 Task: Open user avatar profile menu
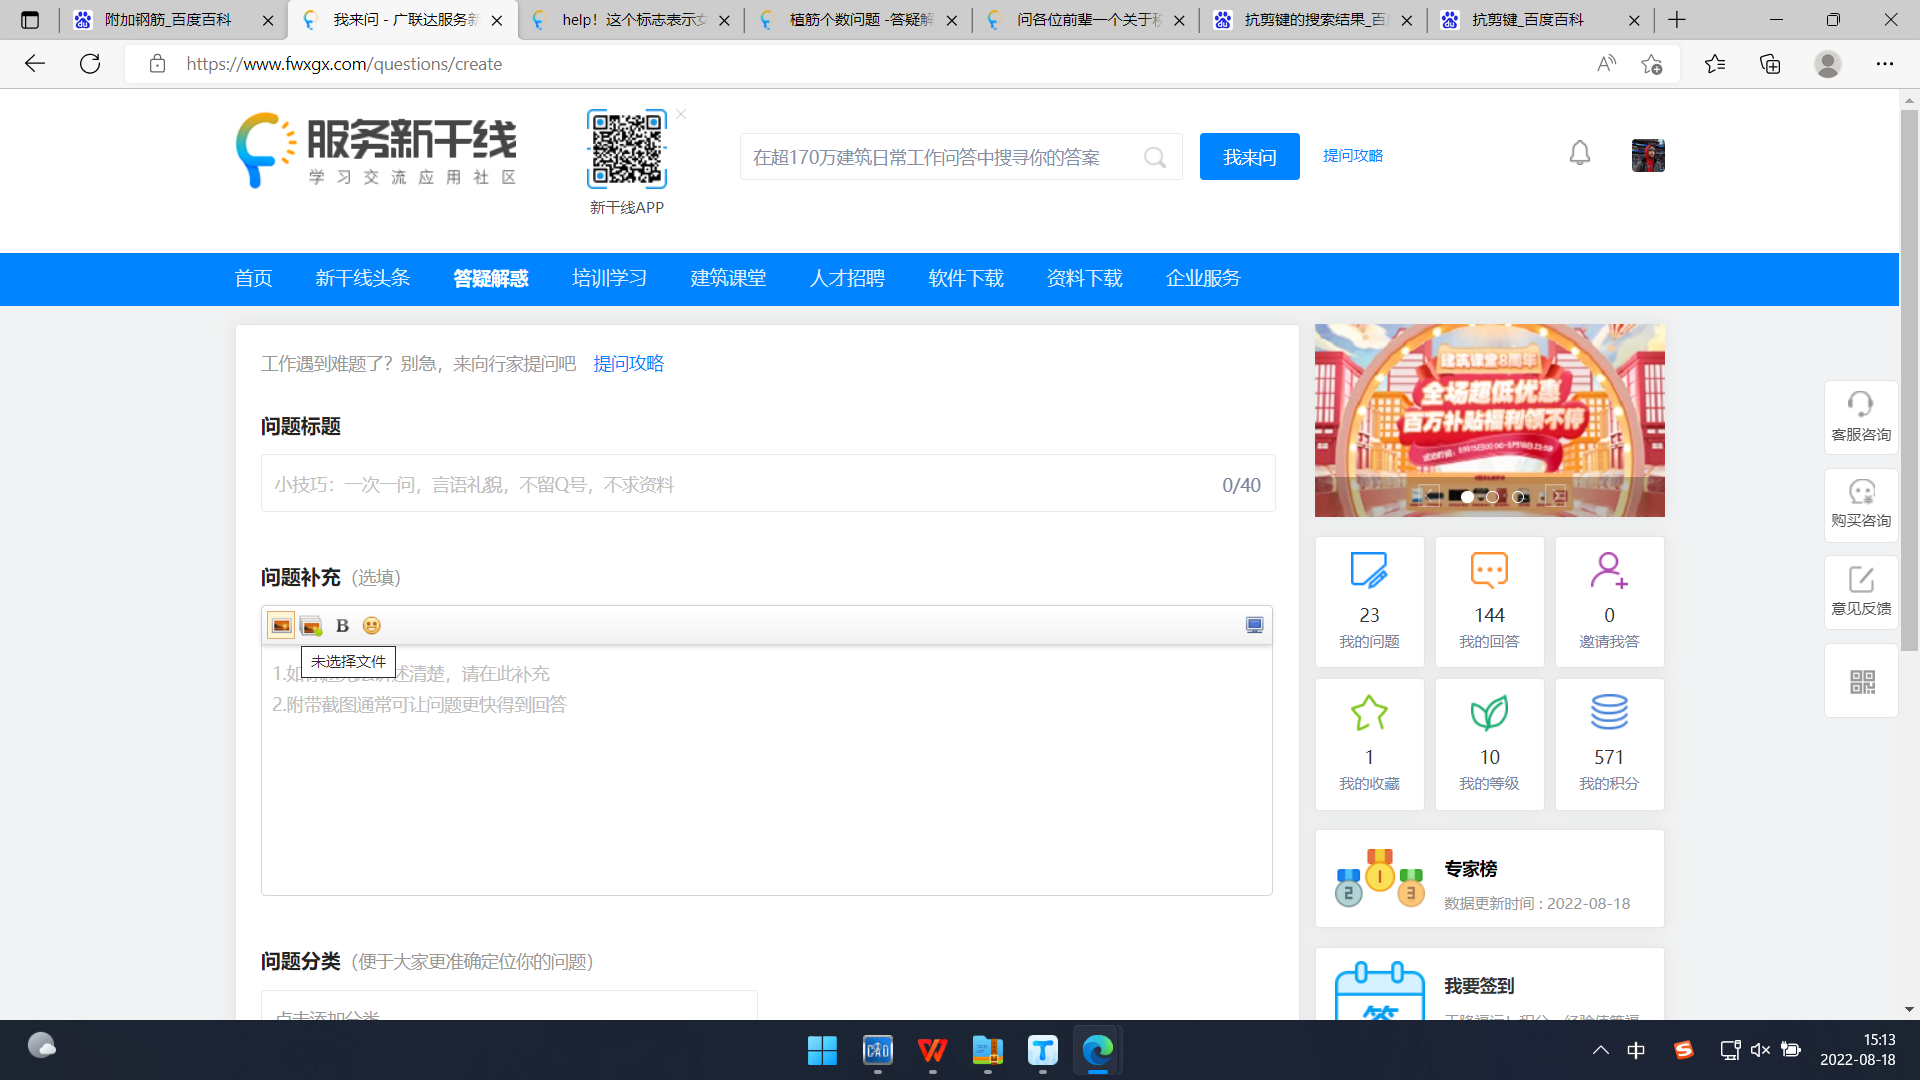coord(1648,155)
